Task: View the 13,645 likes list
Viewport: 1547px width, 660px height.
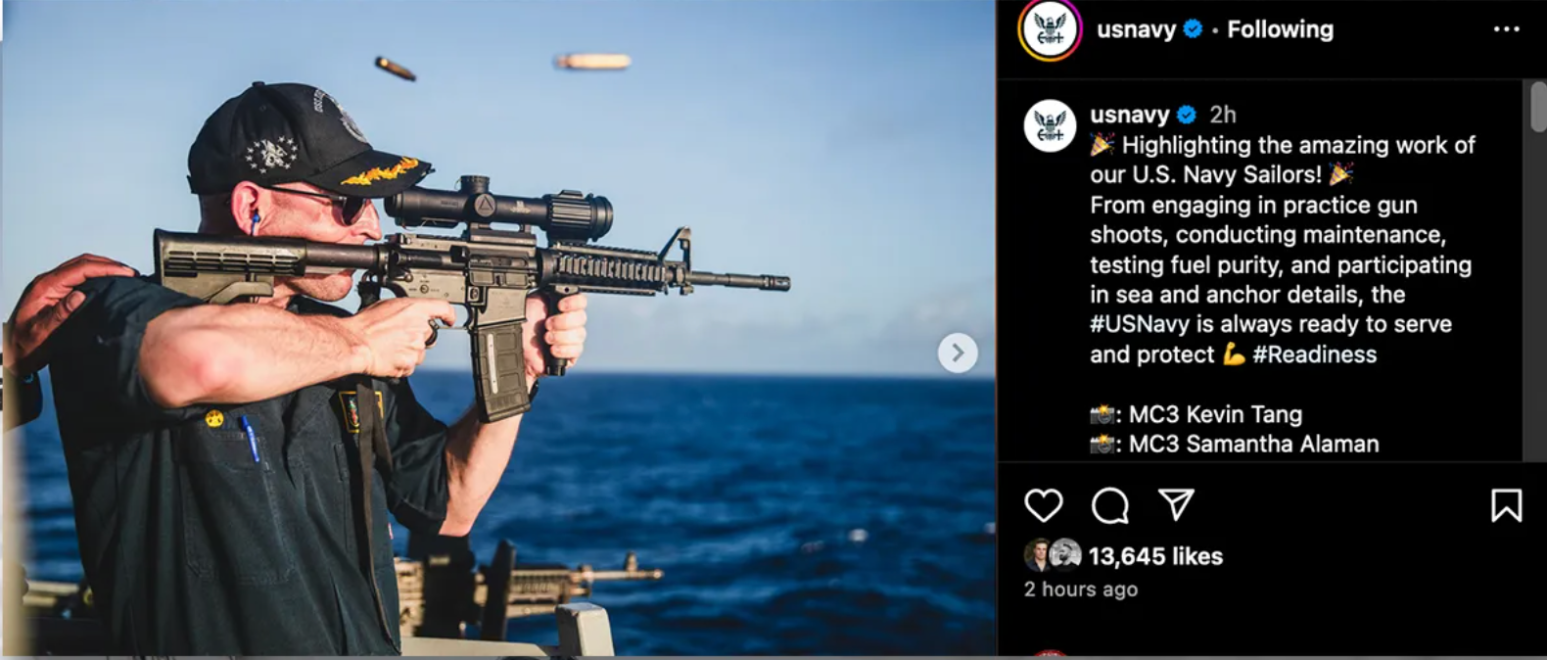Action: 1155,556
